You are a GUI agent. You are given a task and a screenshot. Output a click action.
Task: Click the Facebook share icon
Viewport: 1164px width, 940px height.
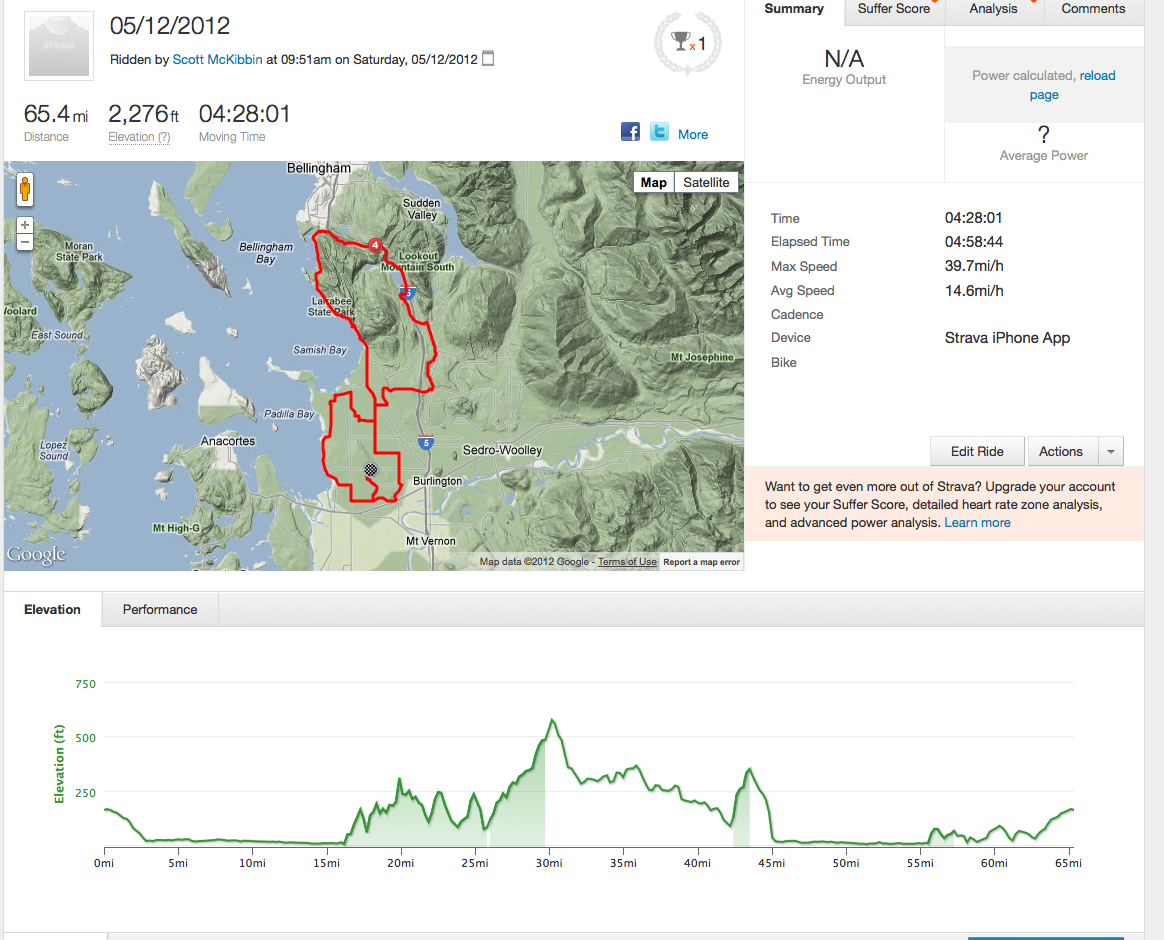tap(630, 132)
